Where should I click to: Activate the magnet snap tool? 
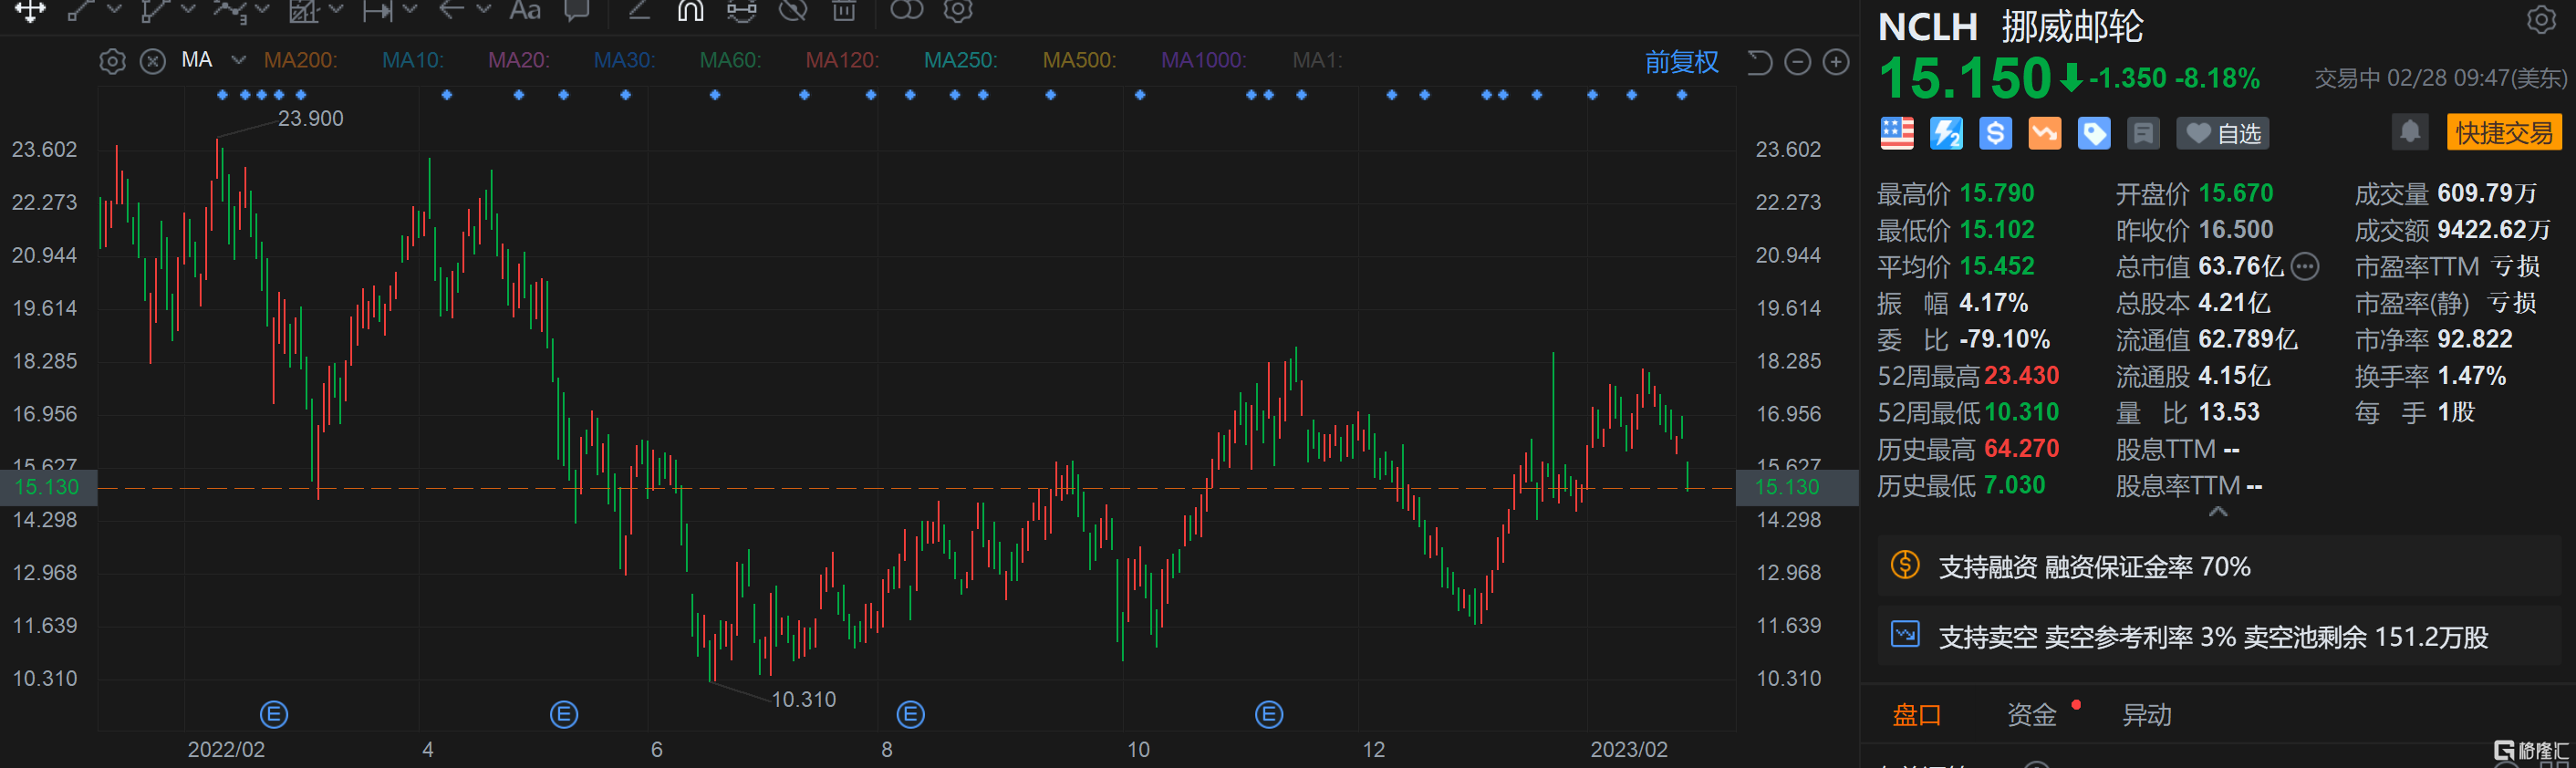pyautogui.click(x=690, y=11)
